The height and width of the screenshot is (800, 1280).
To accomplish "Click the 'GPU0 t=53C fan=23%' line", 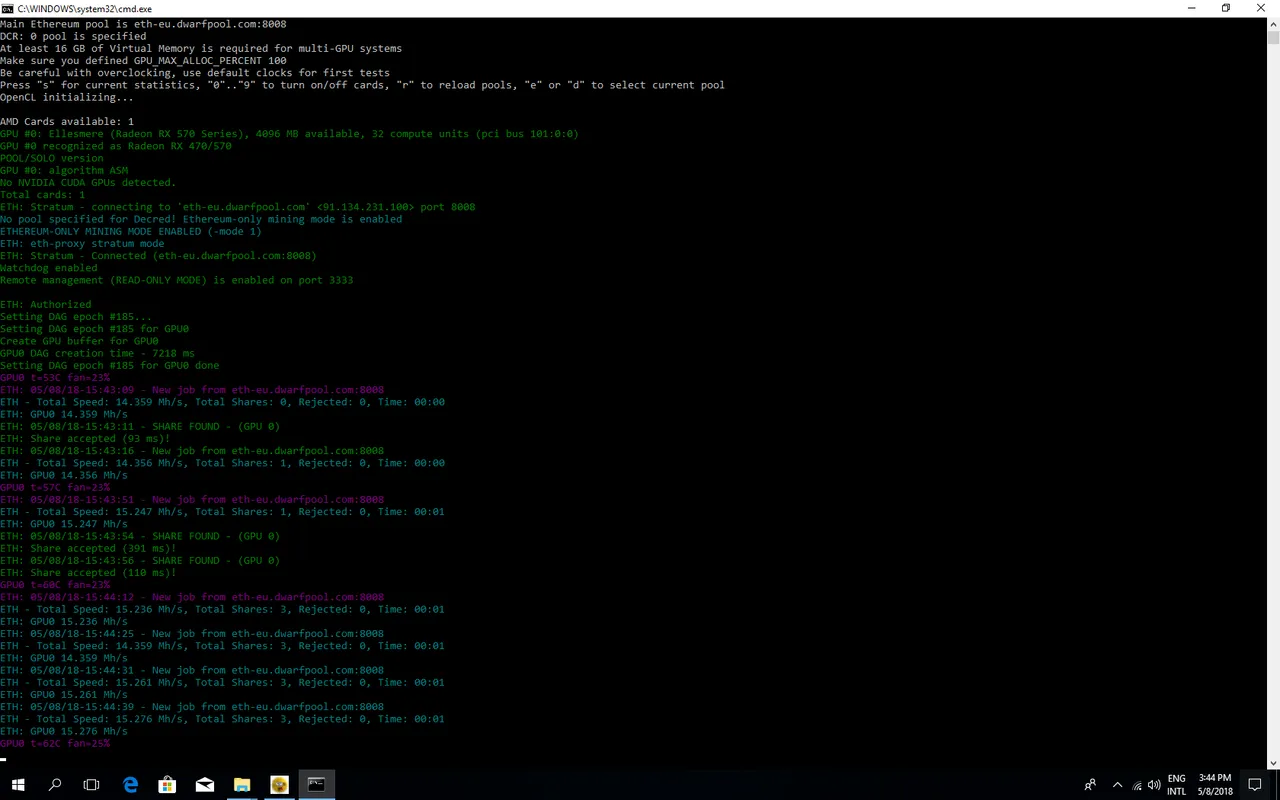I will click(x=55, y=378).
